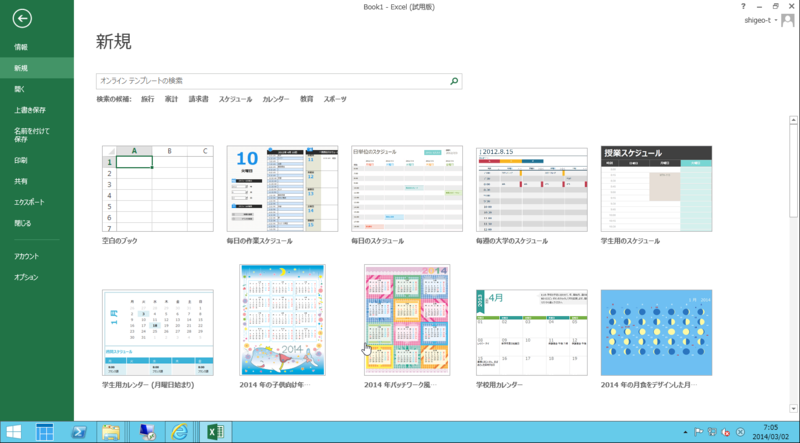The height and width of the screenshot is (443, 800).
Task: Select 2014 年の子供向け calendar thumbnail
Action: tap(282, 320)
